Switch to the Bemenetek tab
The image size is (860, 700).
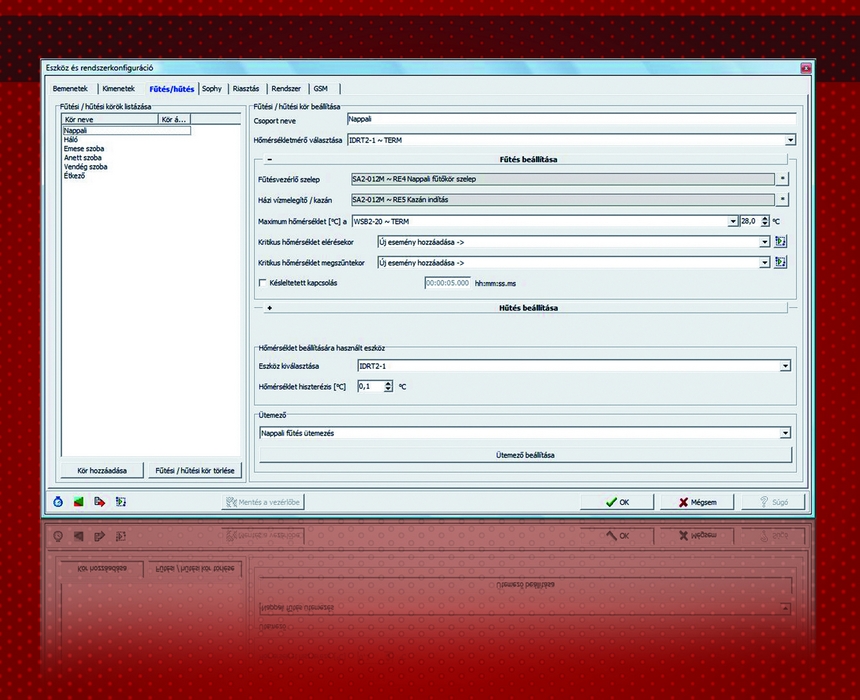[x=71, y=89]
